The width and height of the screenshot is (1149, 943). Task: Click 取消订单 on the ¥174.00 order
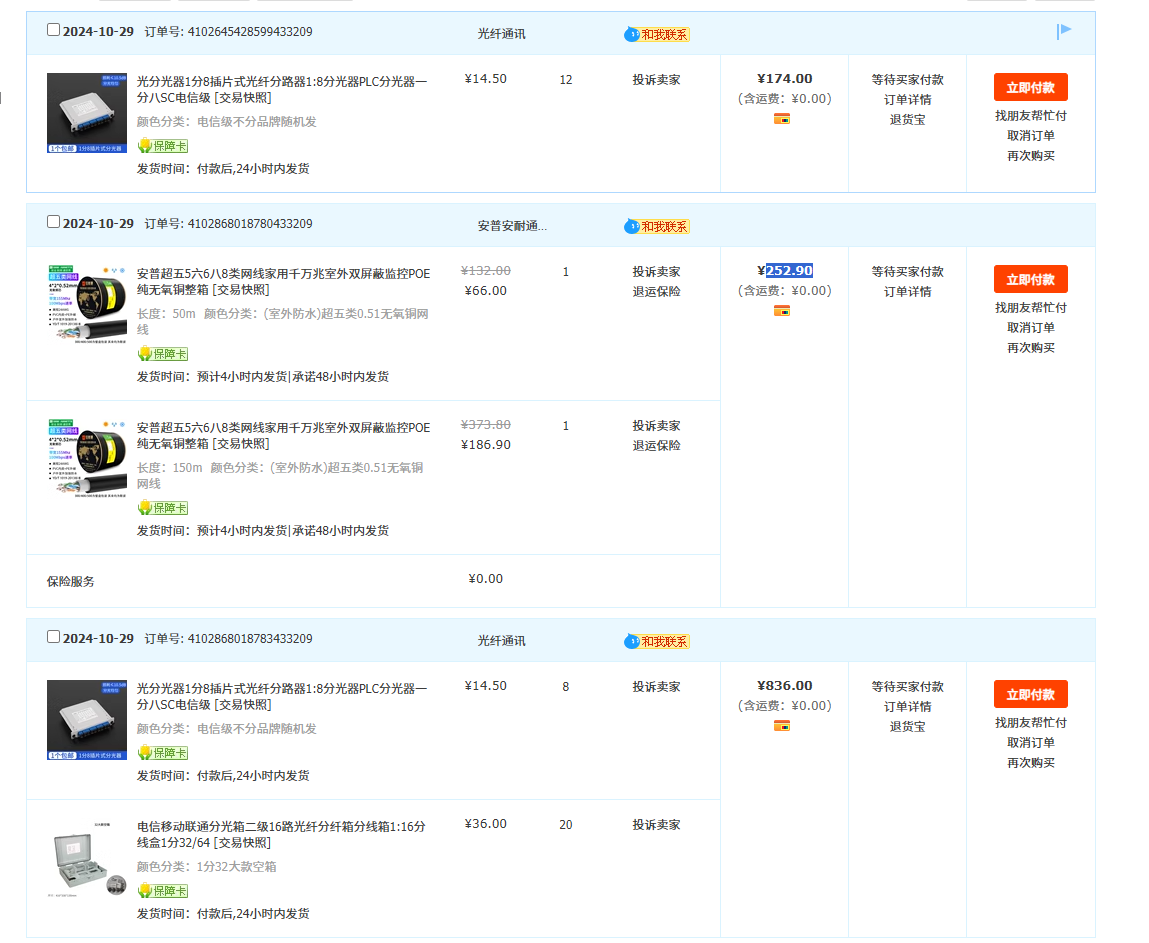coord(1030,136)
